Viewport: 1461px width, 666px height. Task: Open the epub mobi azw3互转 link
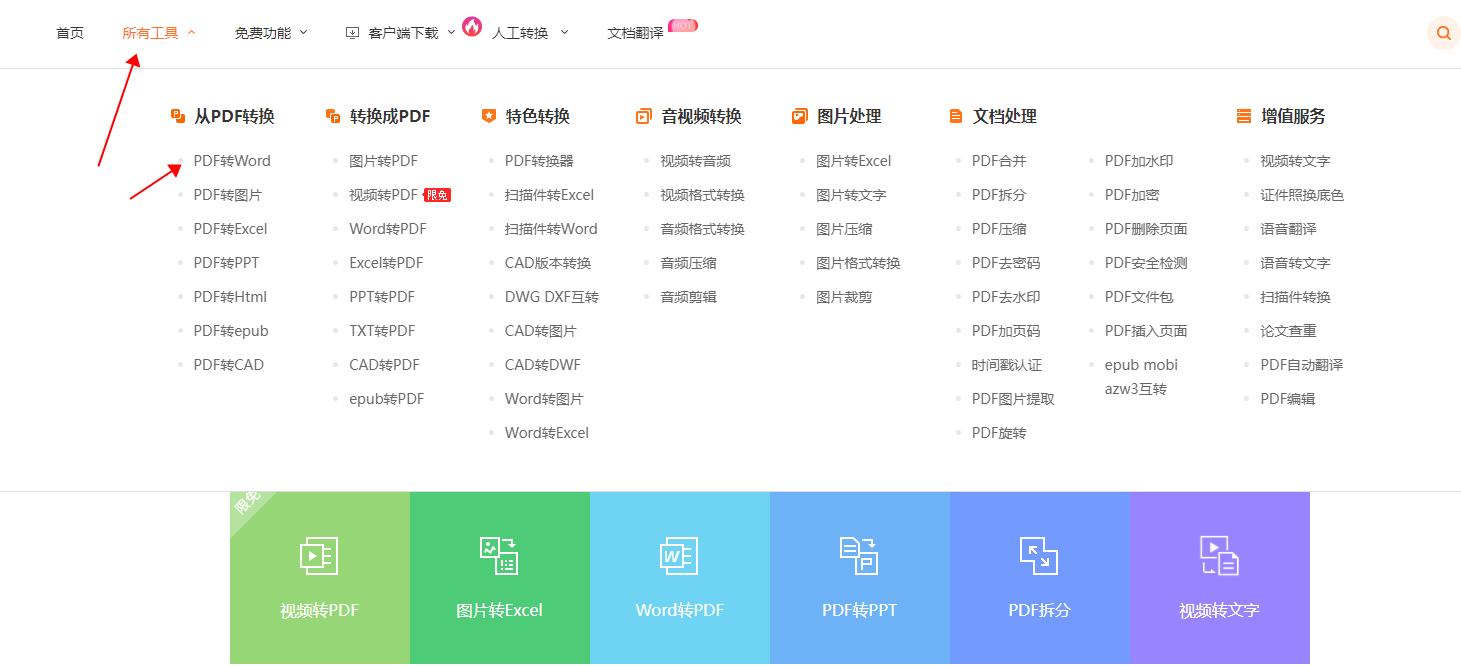click(x=1142, y=377)
